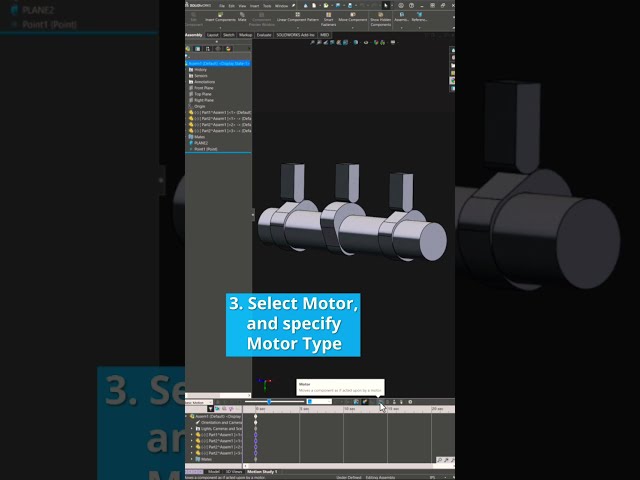Image resolution: width=640 pixels, height=480 pixels.
Task: Switch to the Sketch ribbon tab
Action: coord(229,35)
